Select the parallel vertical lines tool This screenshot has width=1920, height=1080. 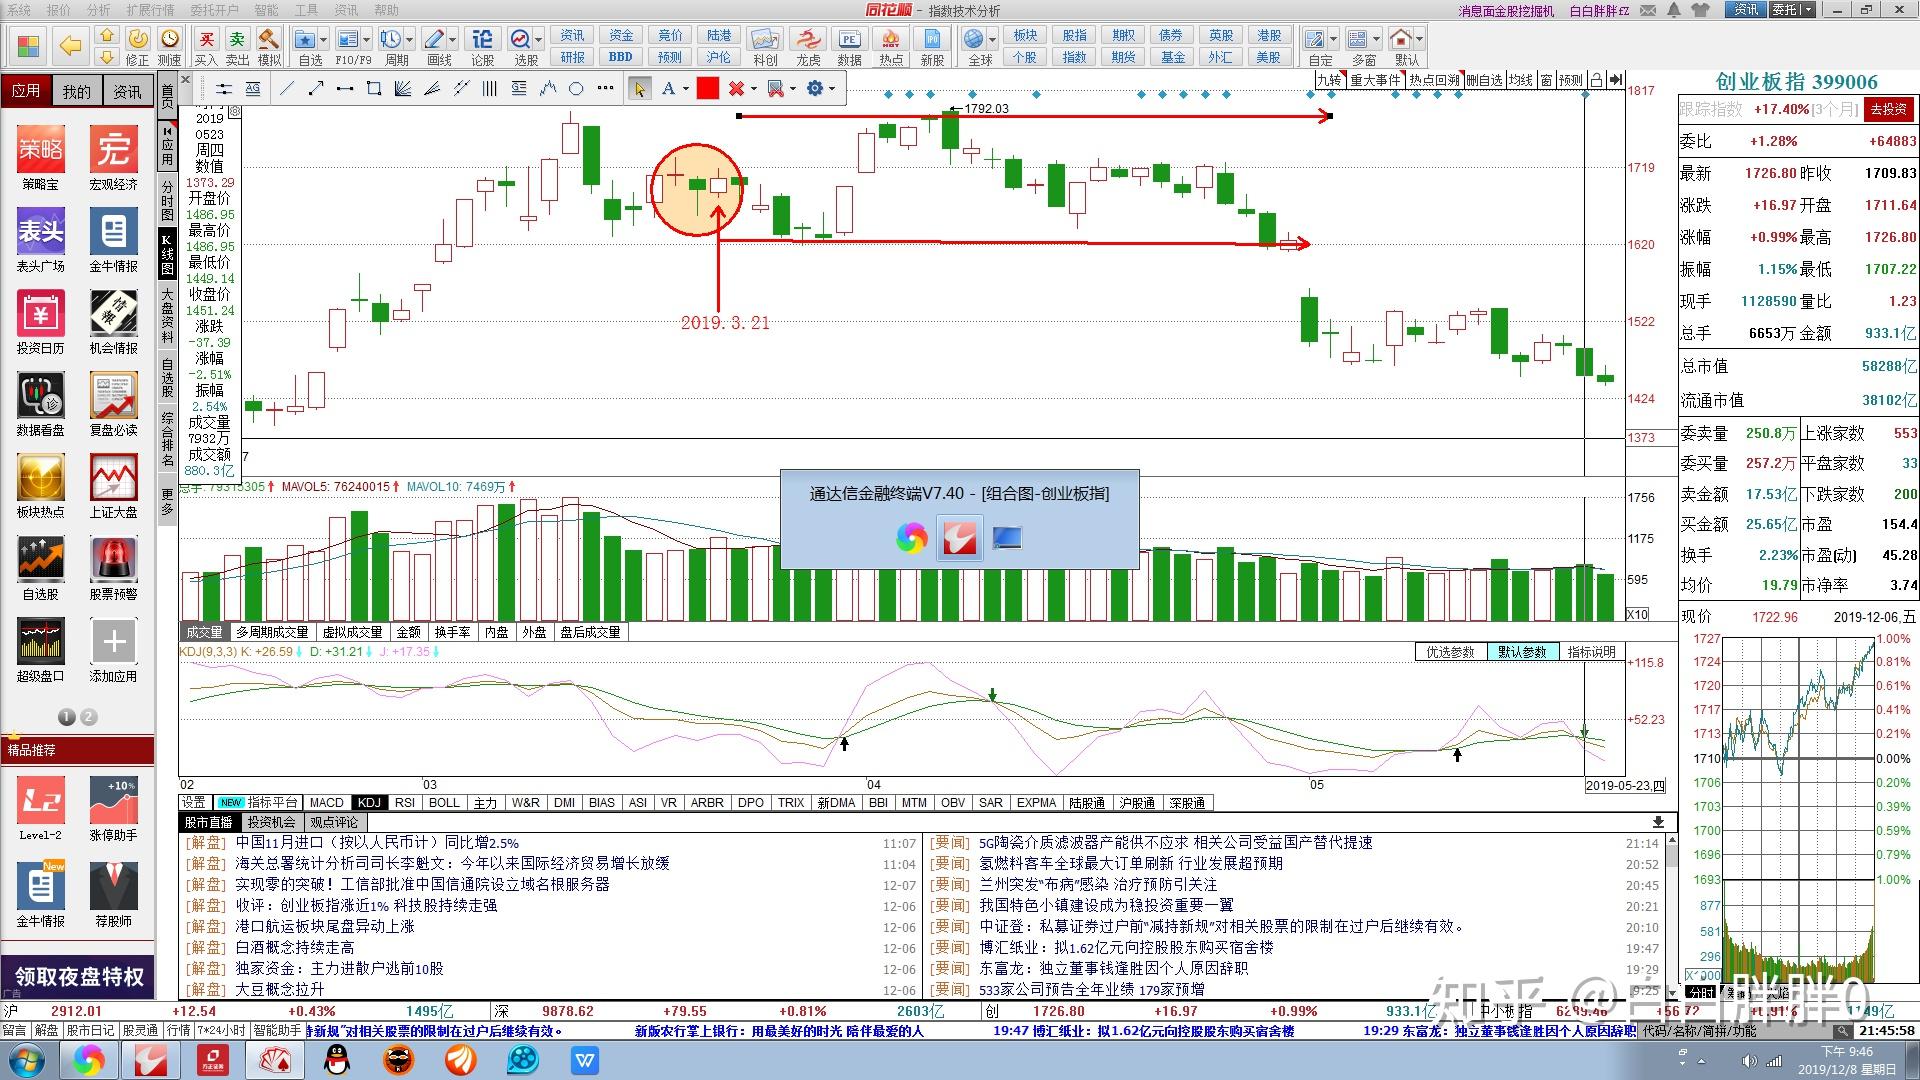coord(490,89)
